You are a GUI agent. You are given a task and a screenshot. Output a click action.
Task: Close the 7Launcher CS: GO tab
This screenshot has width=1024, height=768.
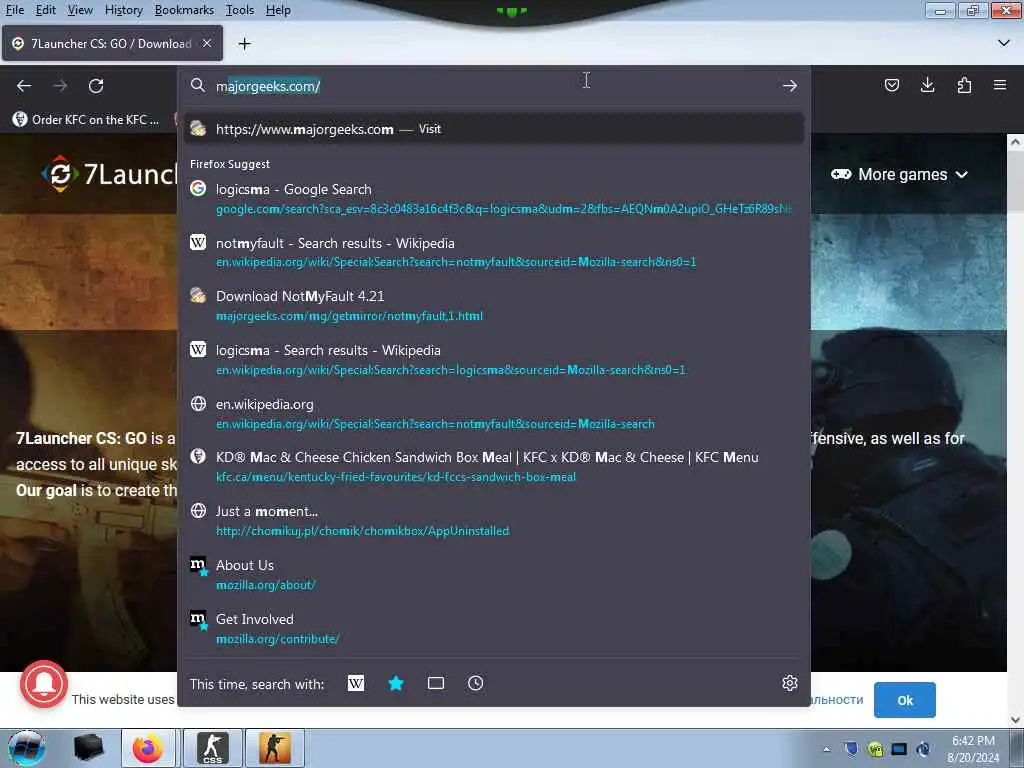pyautogui.click(x=206, y=43)
